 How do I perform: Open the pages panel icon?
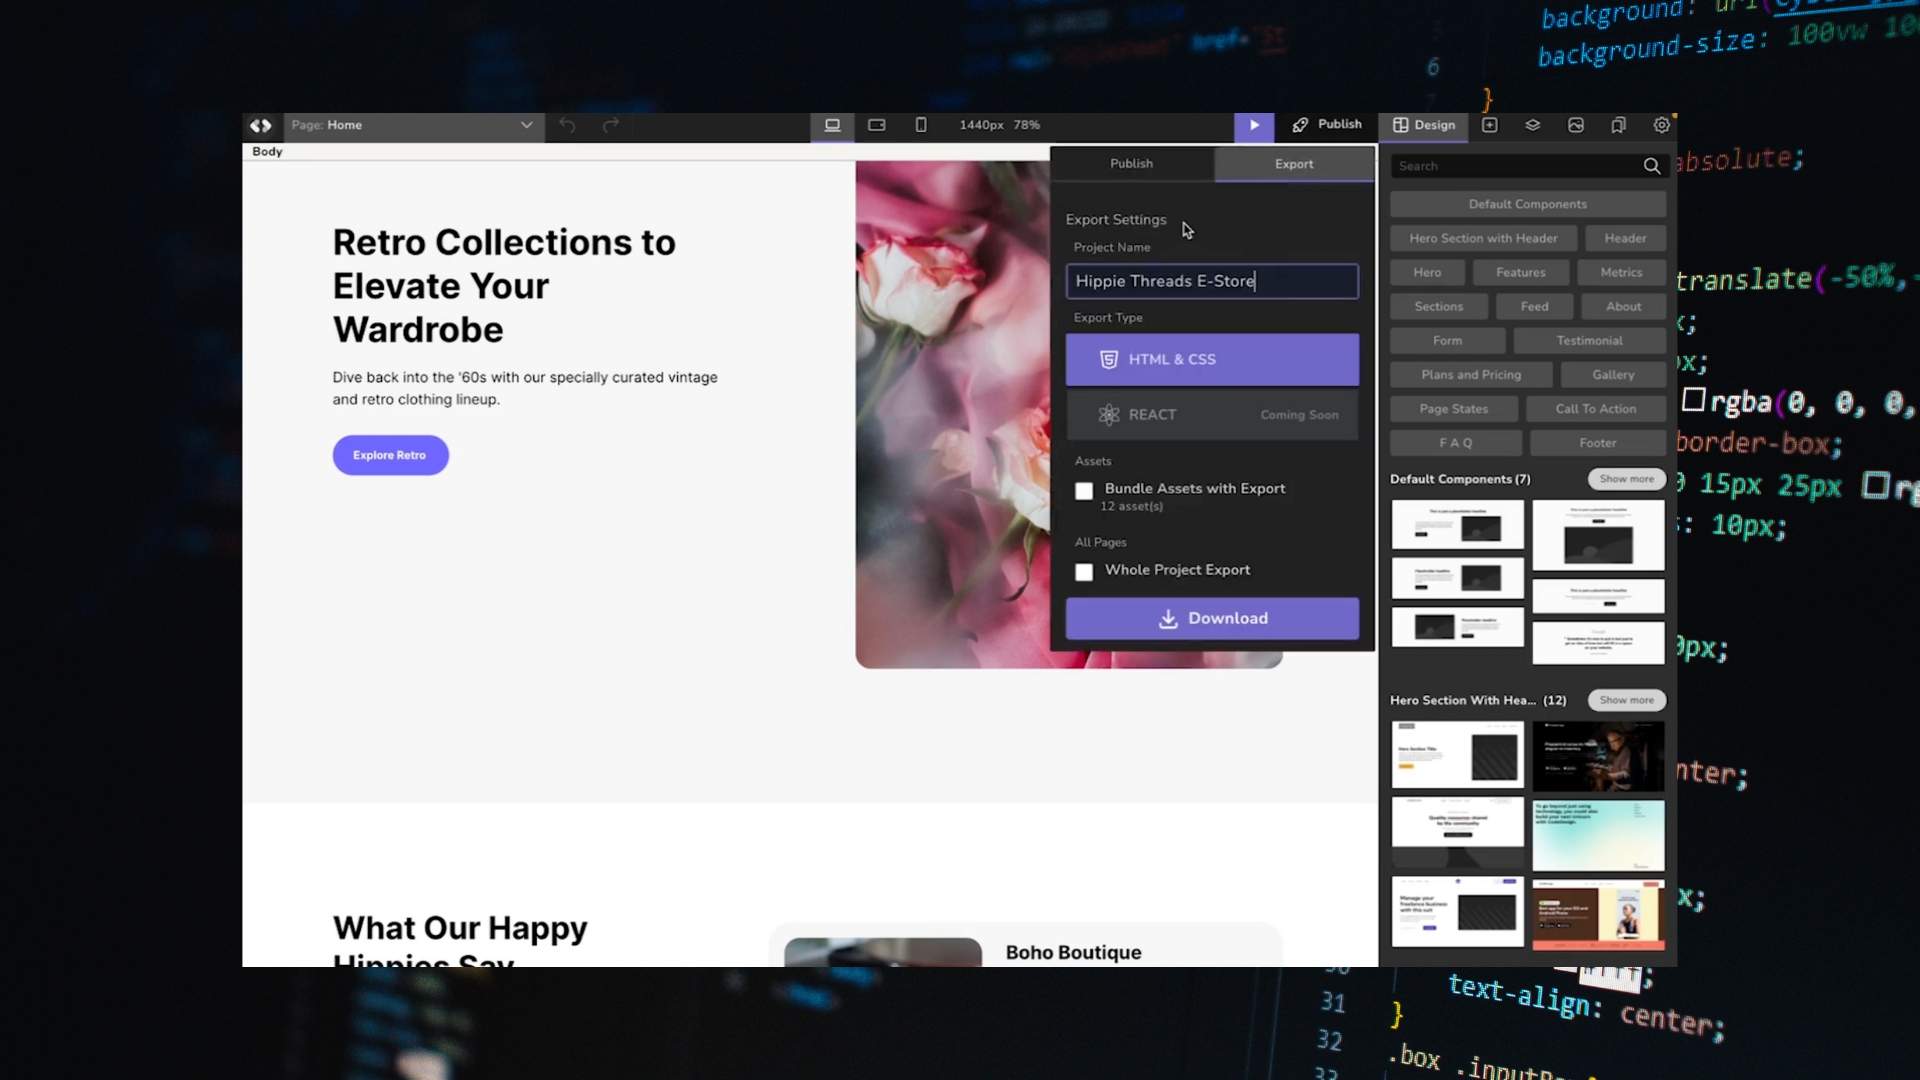(x=1619, y=125)
